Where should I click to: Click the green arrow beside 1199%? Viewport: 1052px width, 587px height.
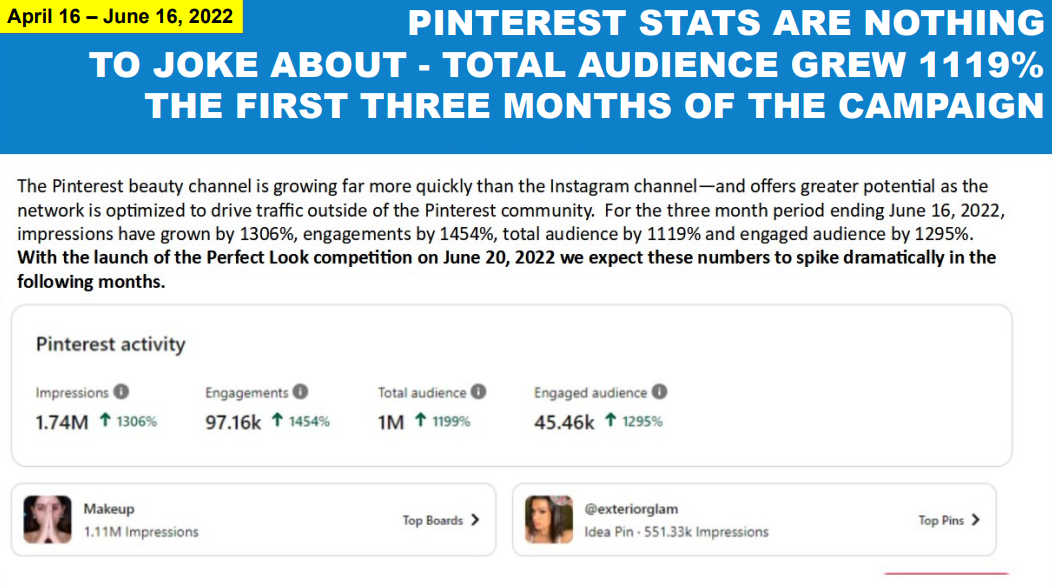(x=421, y=420)
